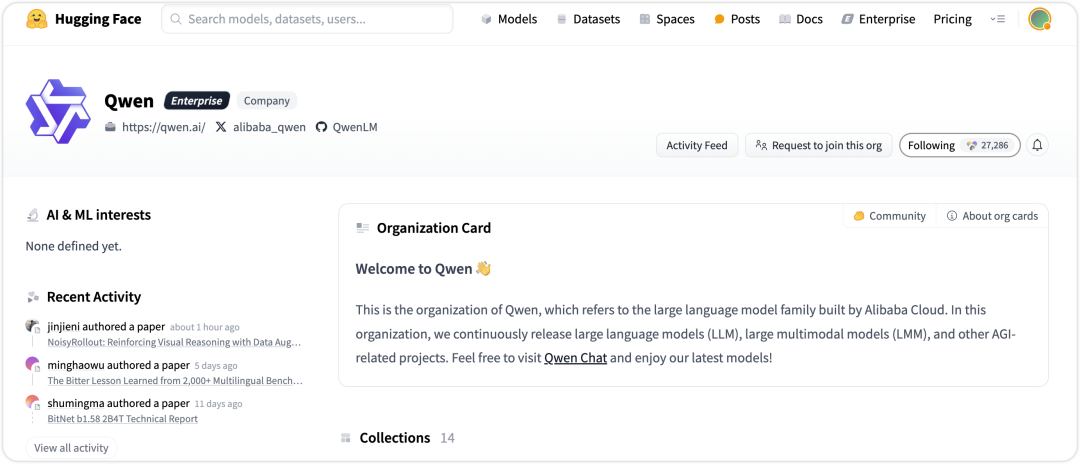Image resolution: width=1080 pixels, height=464 pixels.
Task: Click the Collections heading
Action: [x=395, y=438]
